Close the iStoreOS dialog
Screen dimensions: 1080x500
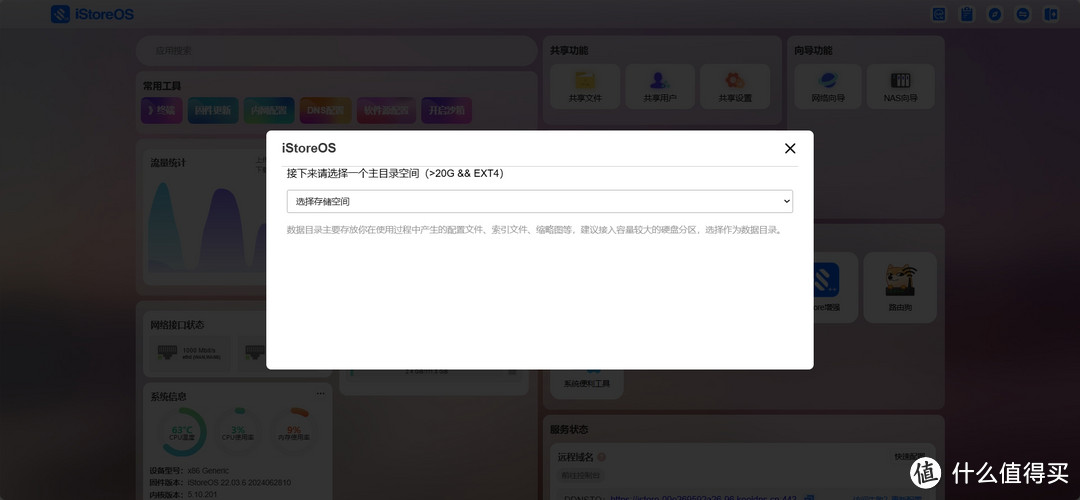pos(790,148)
